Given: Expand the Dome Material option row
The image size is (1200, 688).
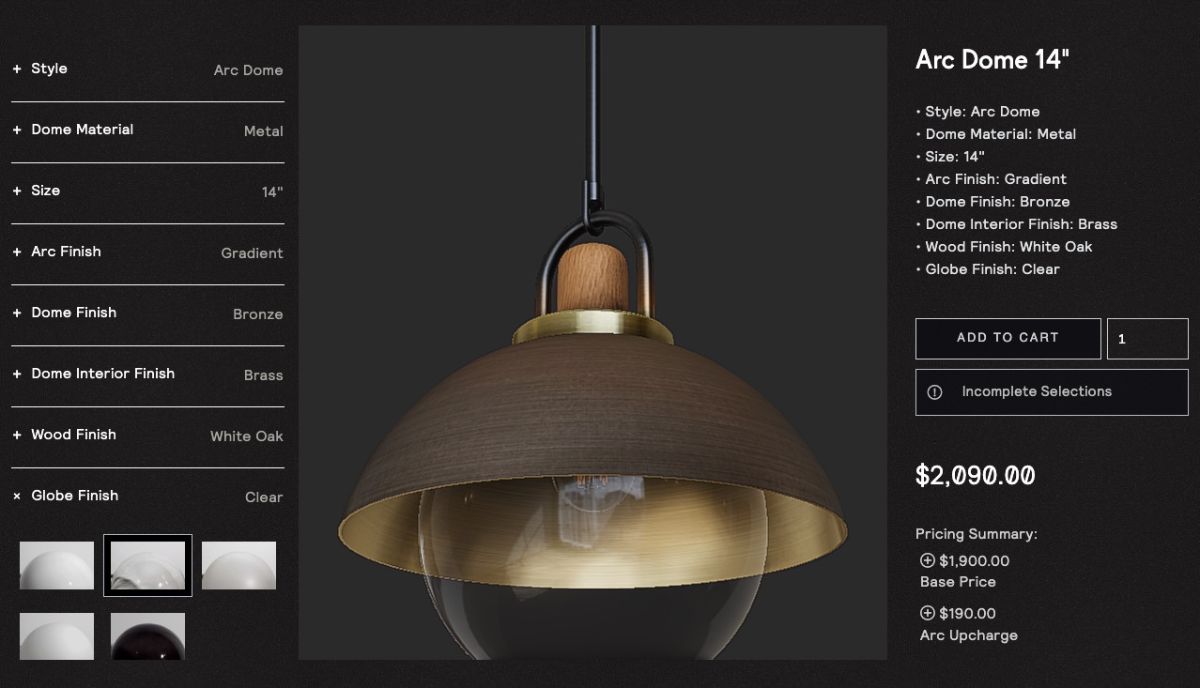Looking at the screenshot, I should (x=147, y=130).
